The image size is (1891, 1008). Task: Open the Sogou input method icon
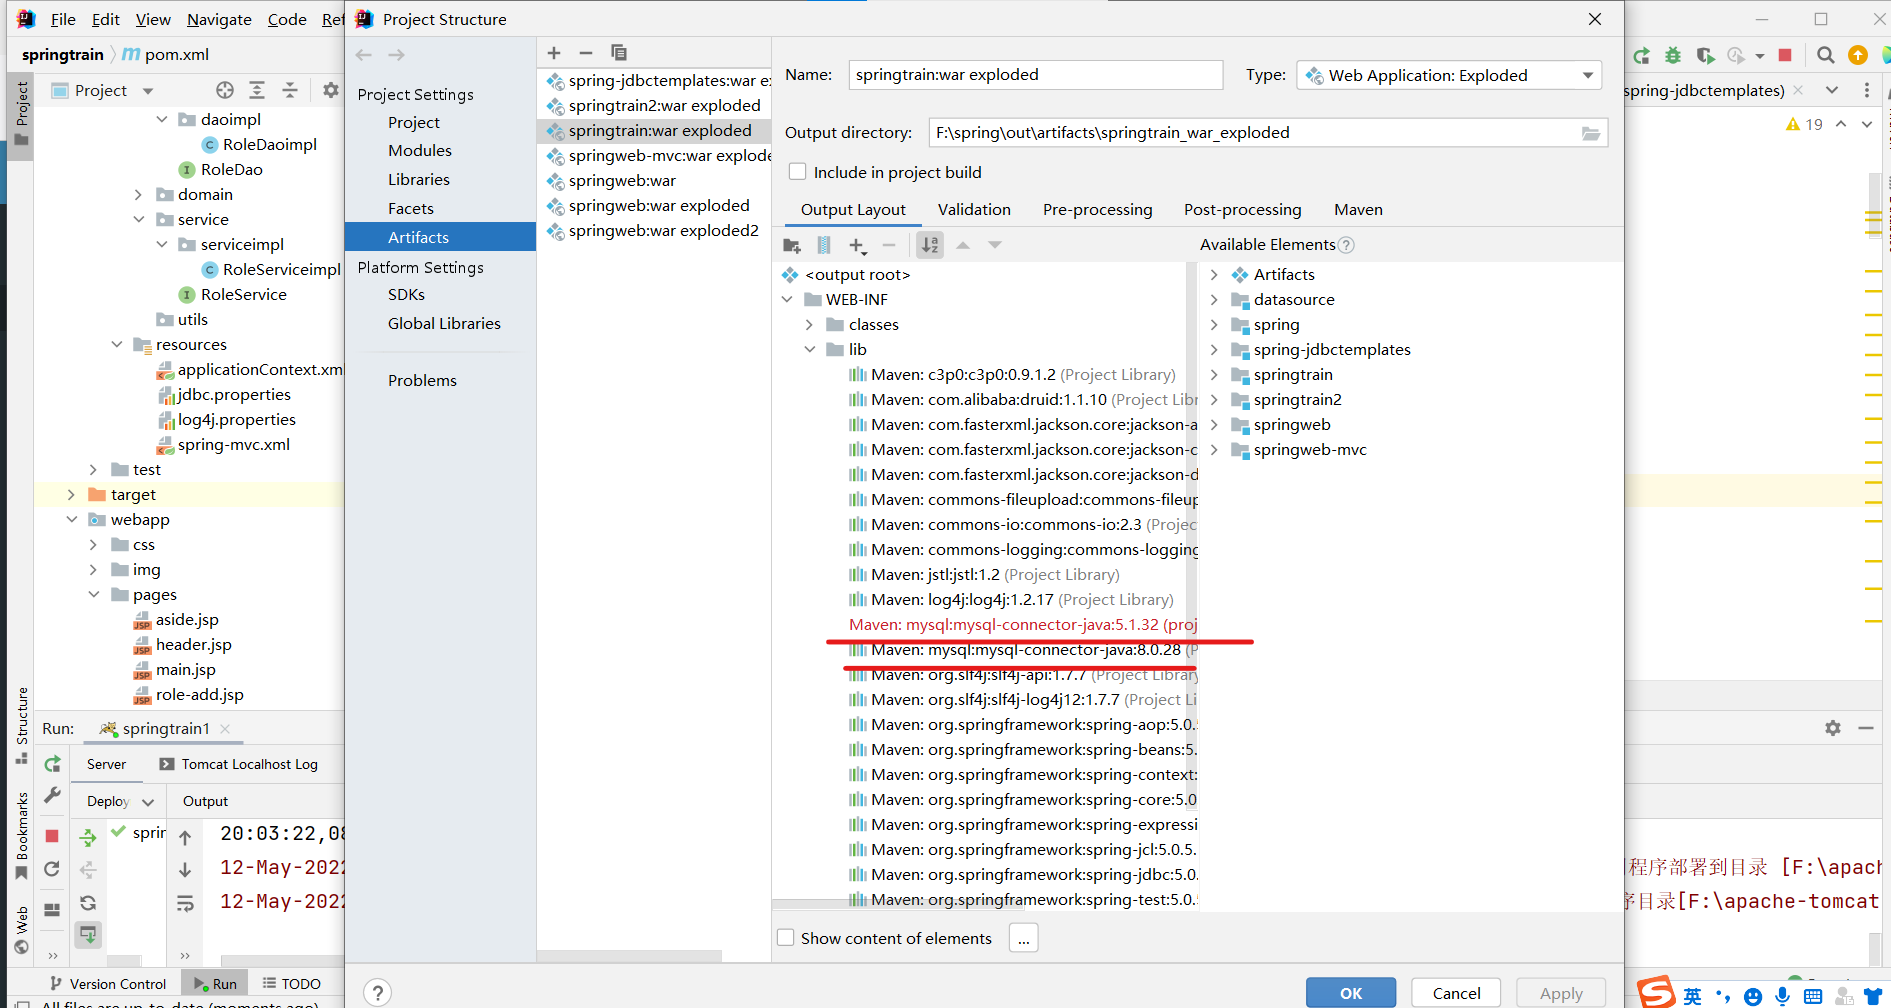[x=1656, y=992]
